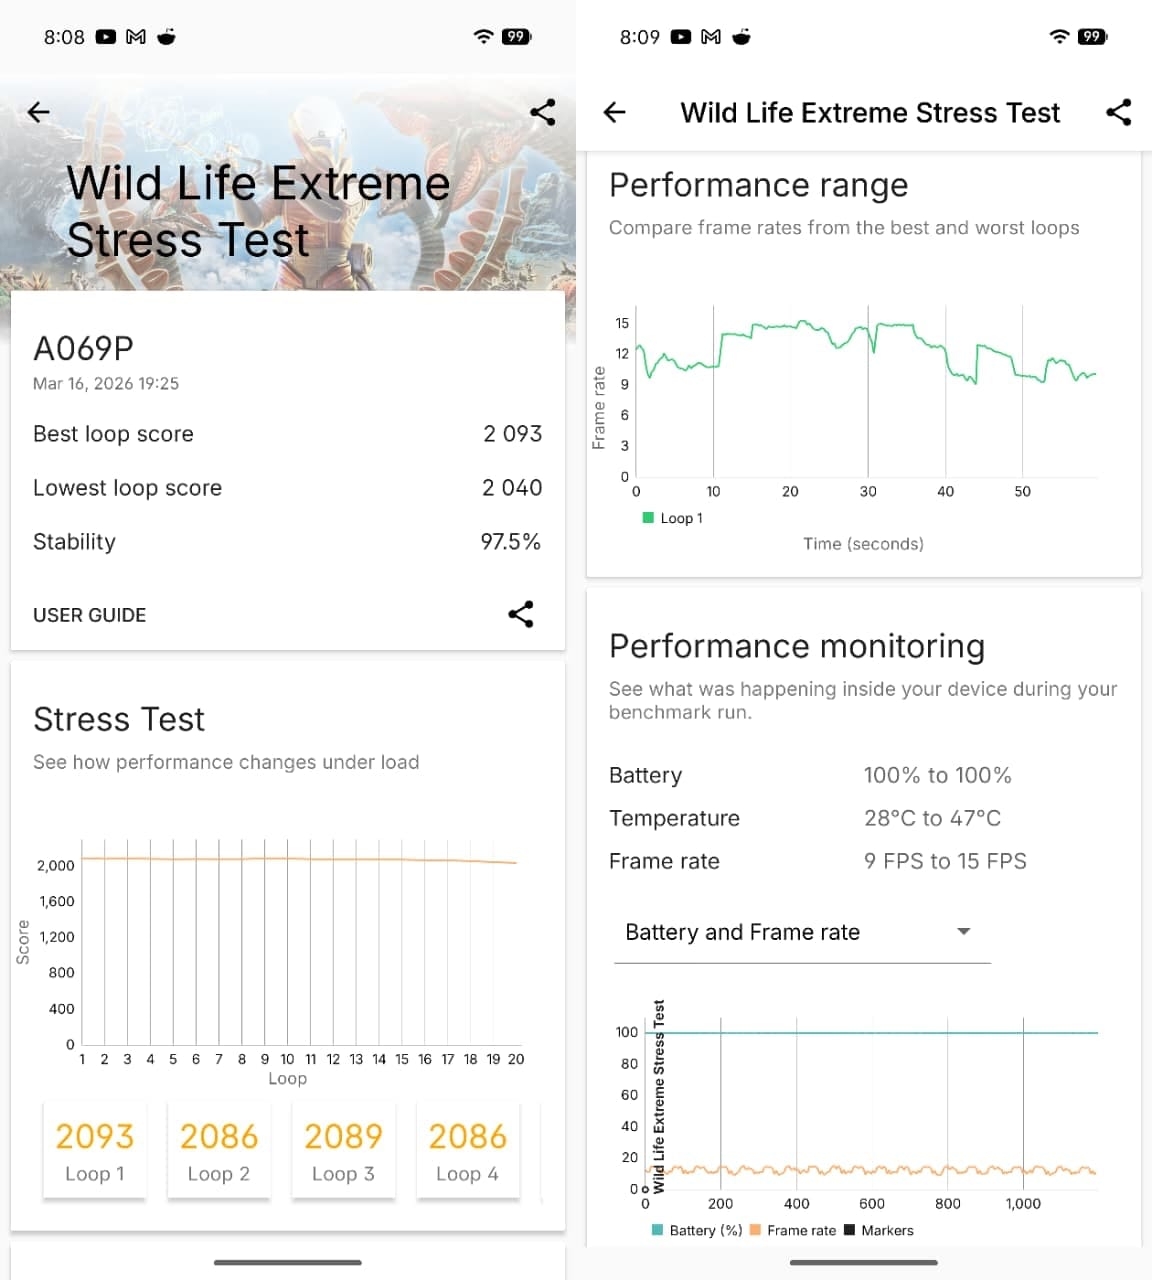Go back from the Wild Life Extreme Stress Test page

tap(615, 112)
